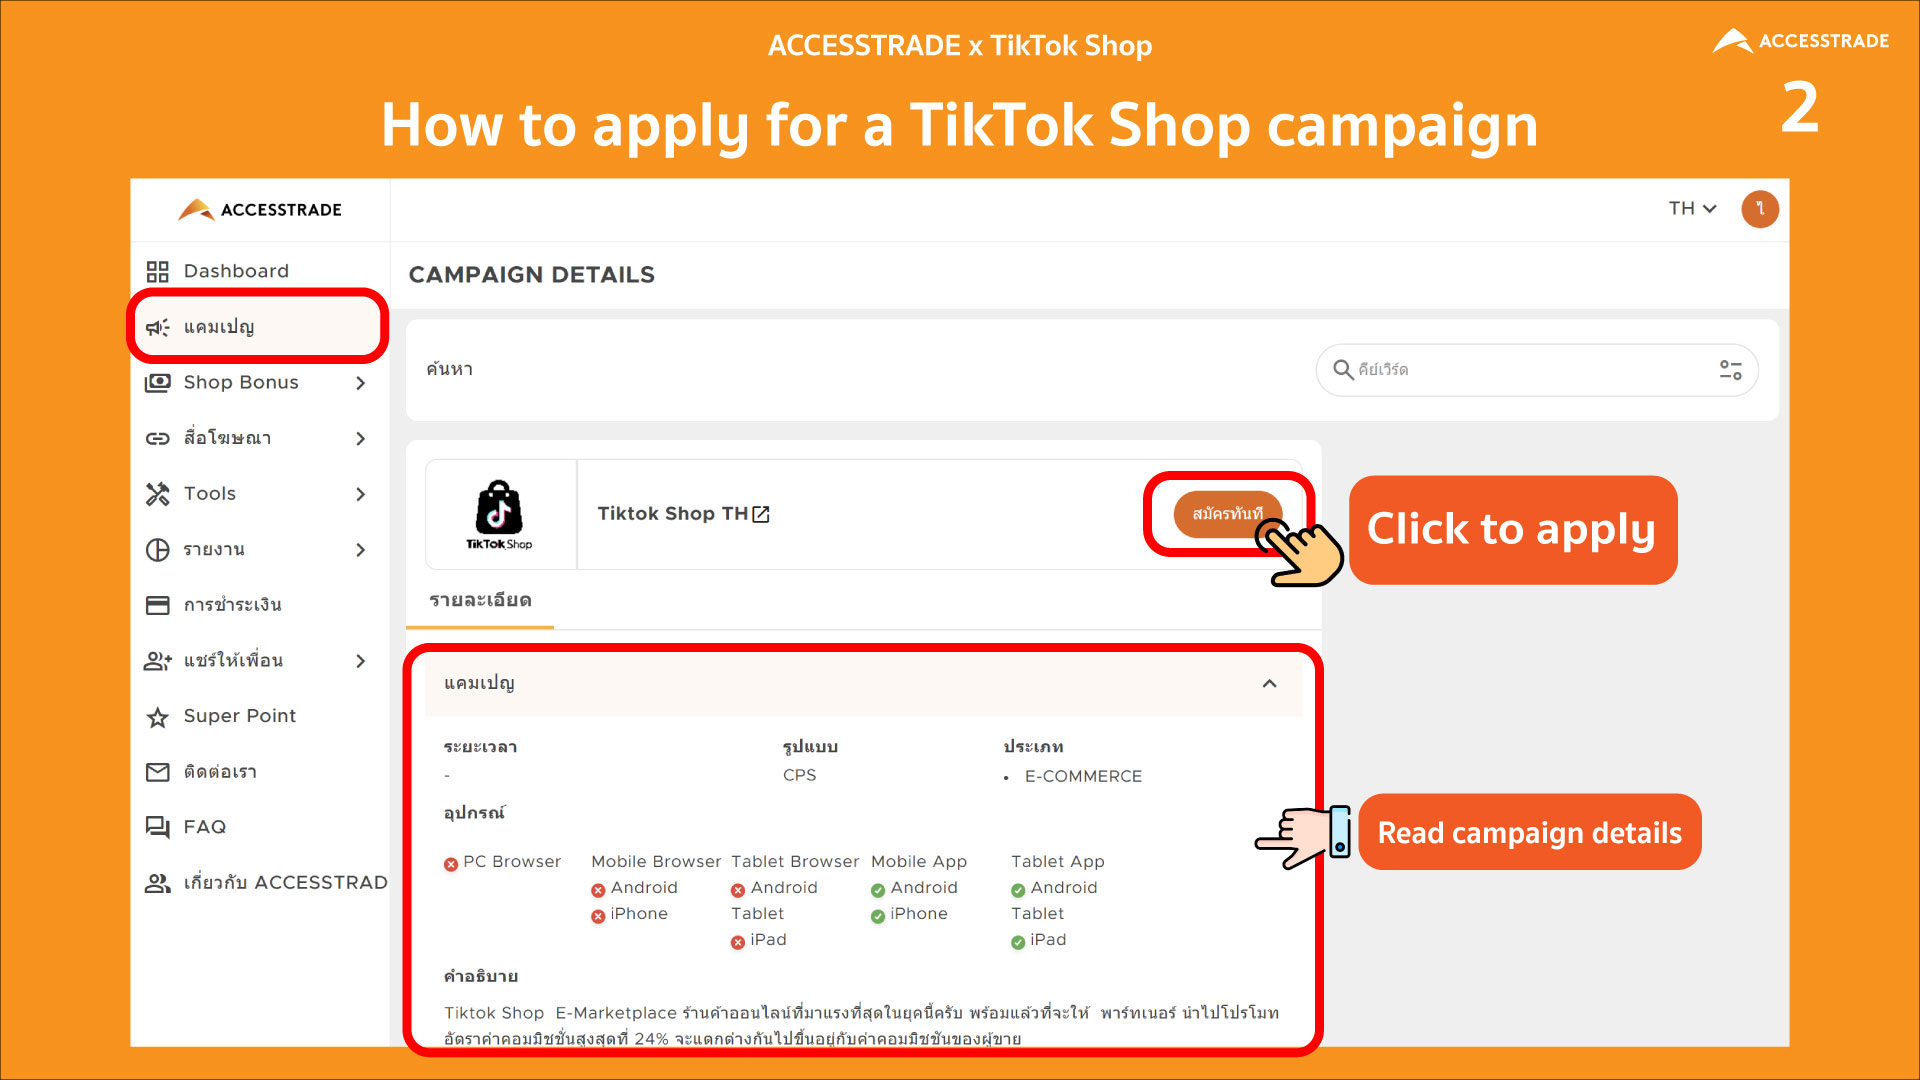The width and height of the screenshot is (1920, 1080).
Task: Open the TH language dropdown
Action: (1692, 208)
